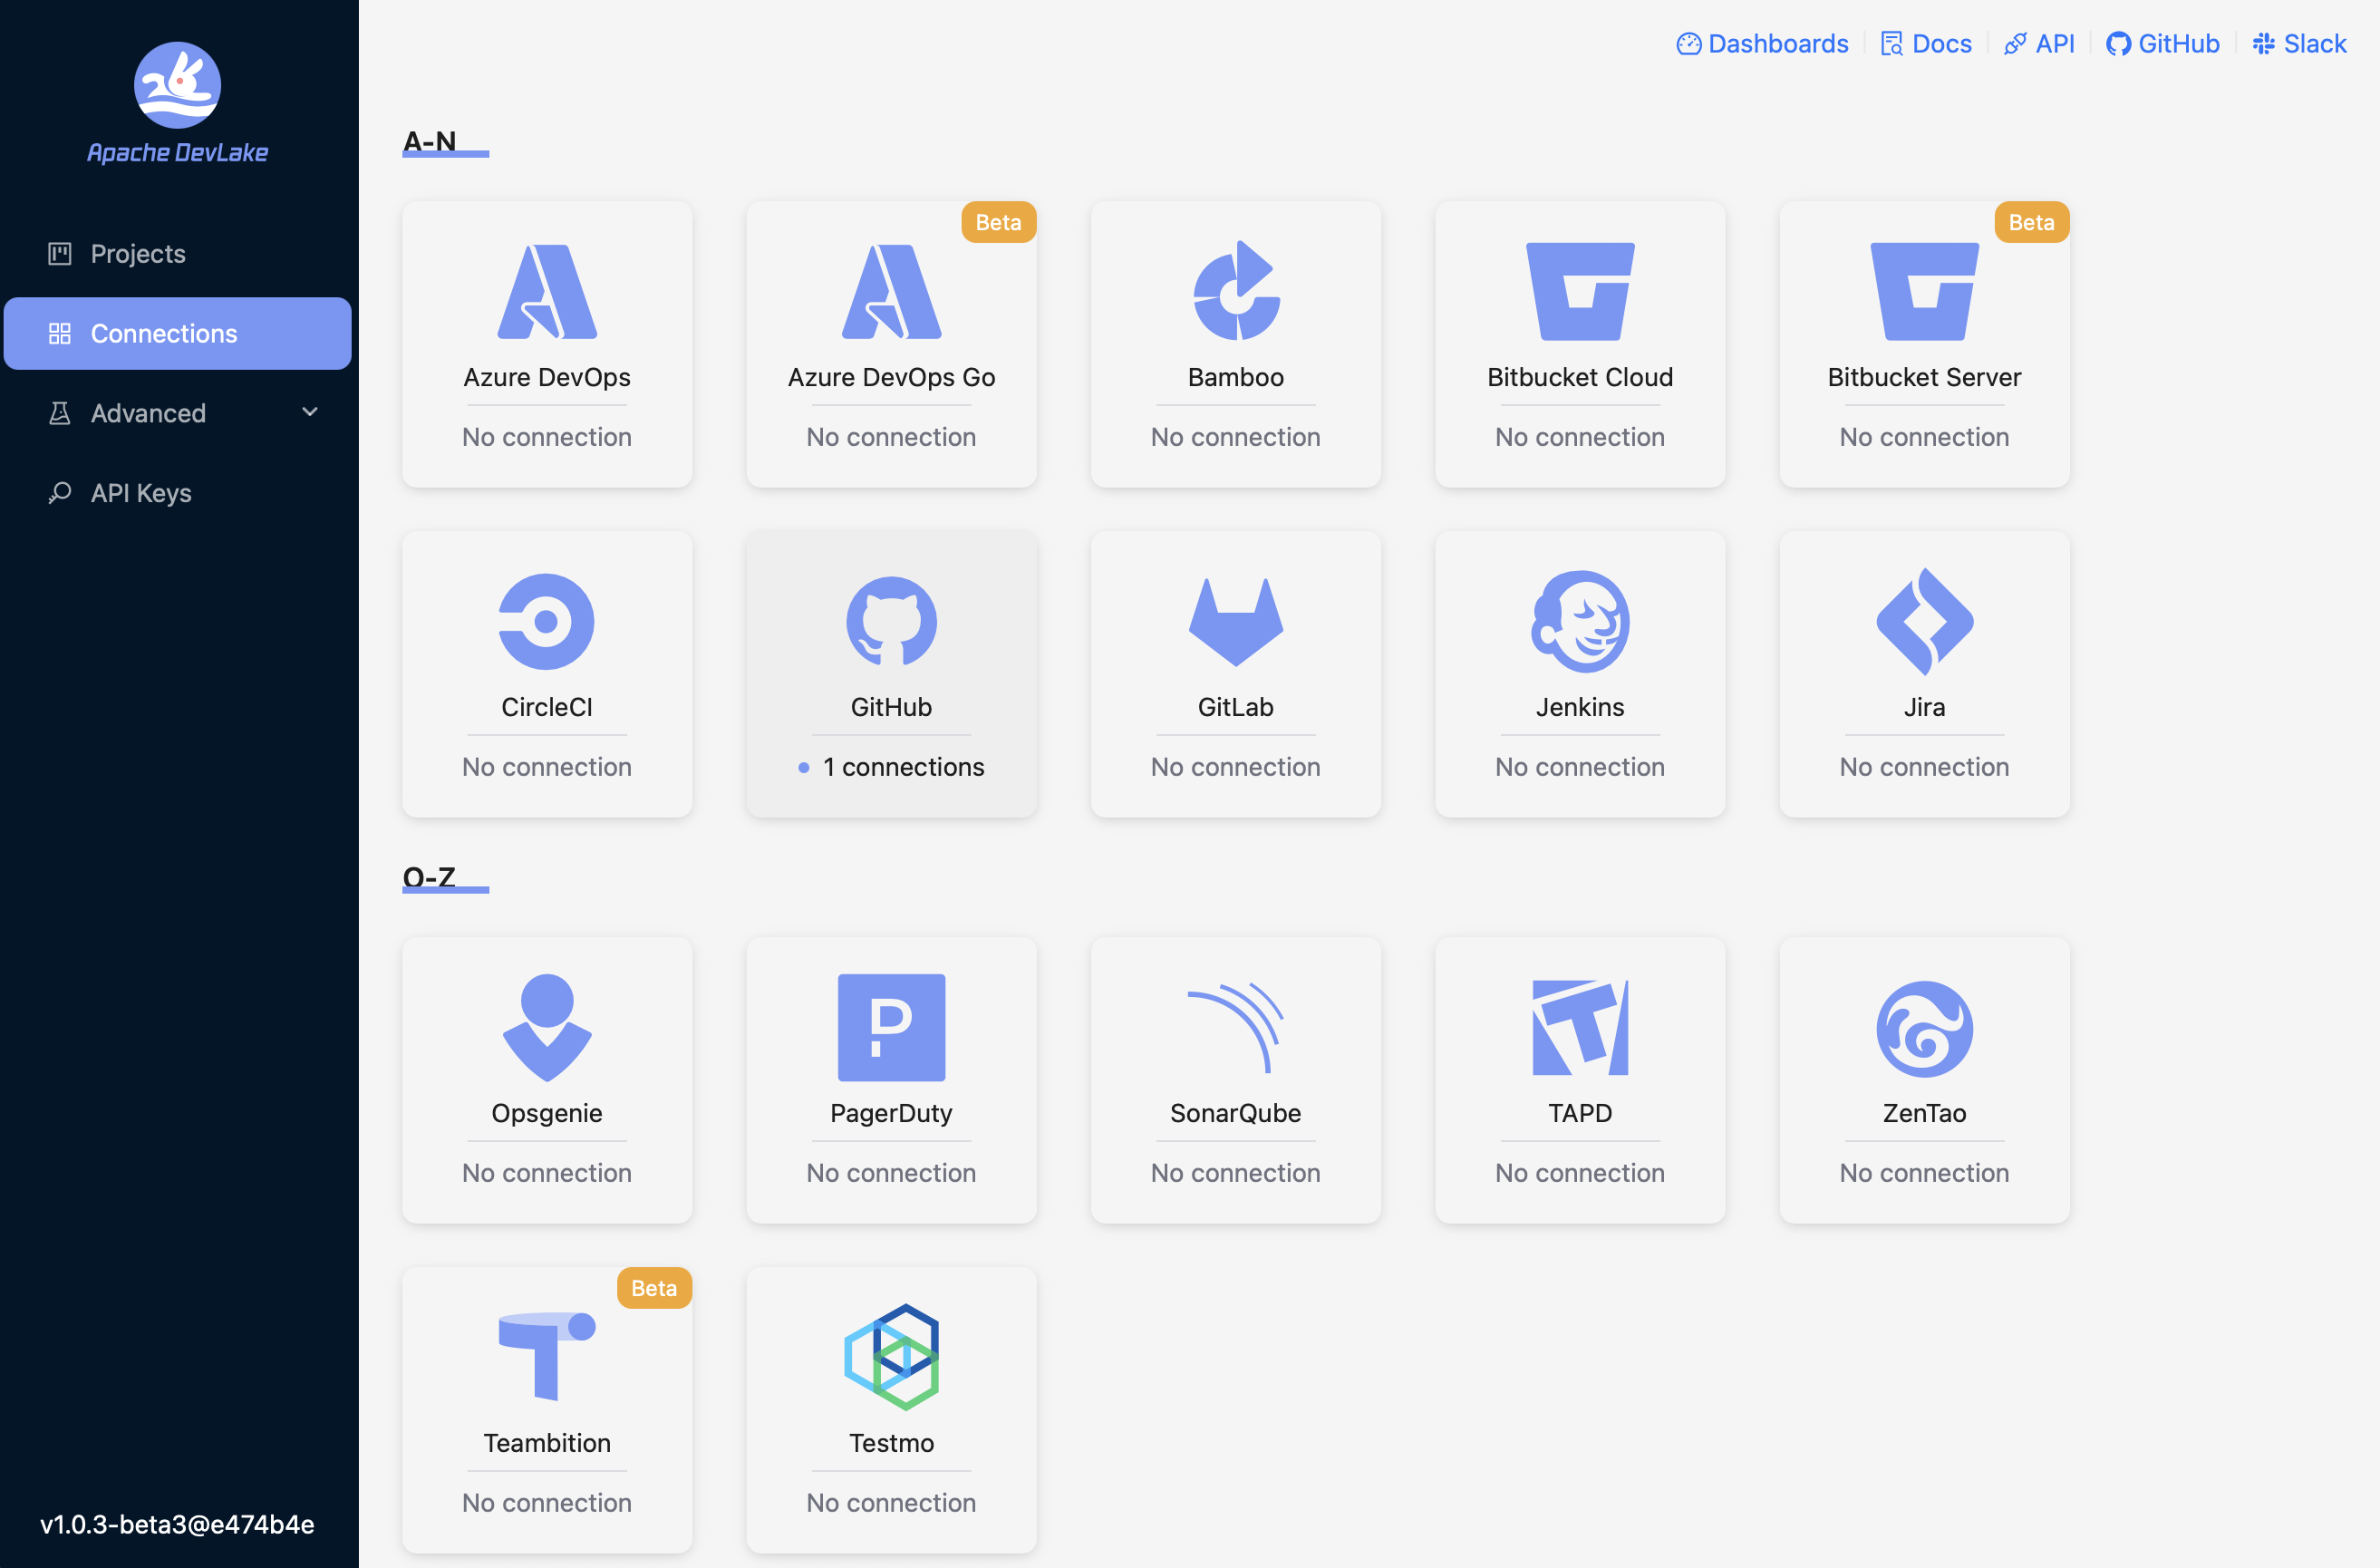Click the O-Z section heading

click(429, 877)
